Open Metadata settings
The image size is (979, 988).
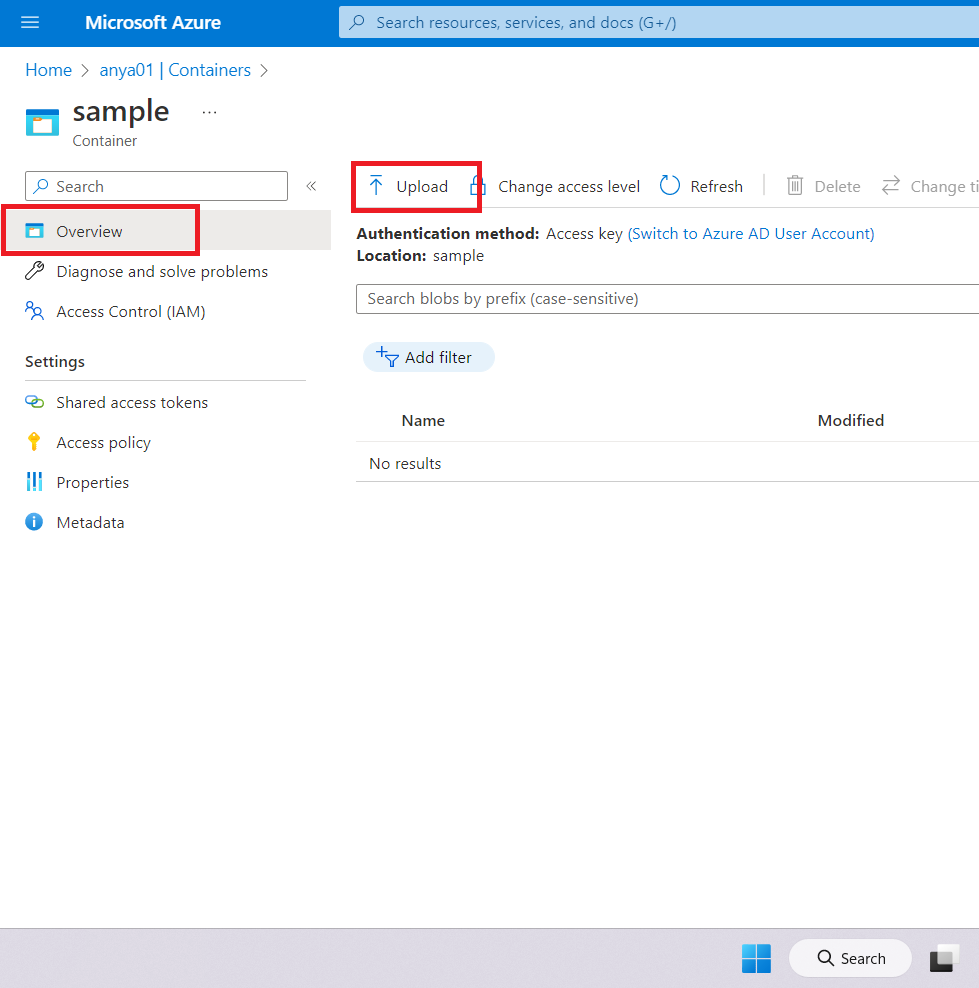90,522
